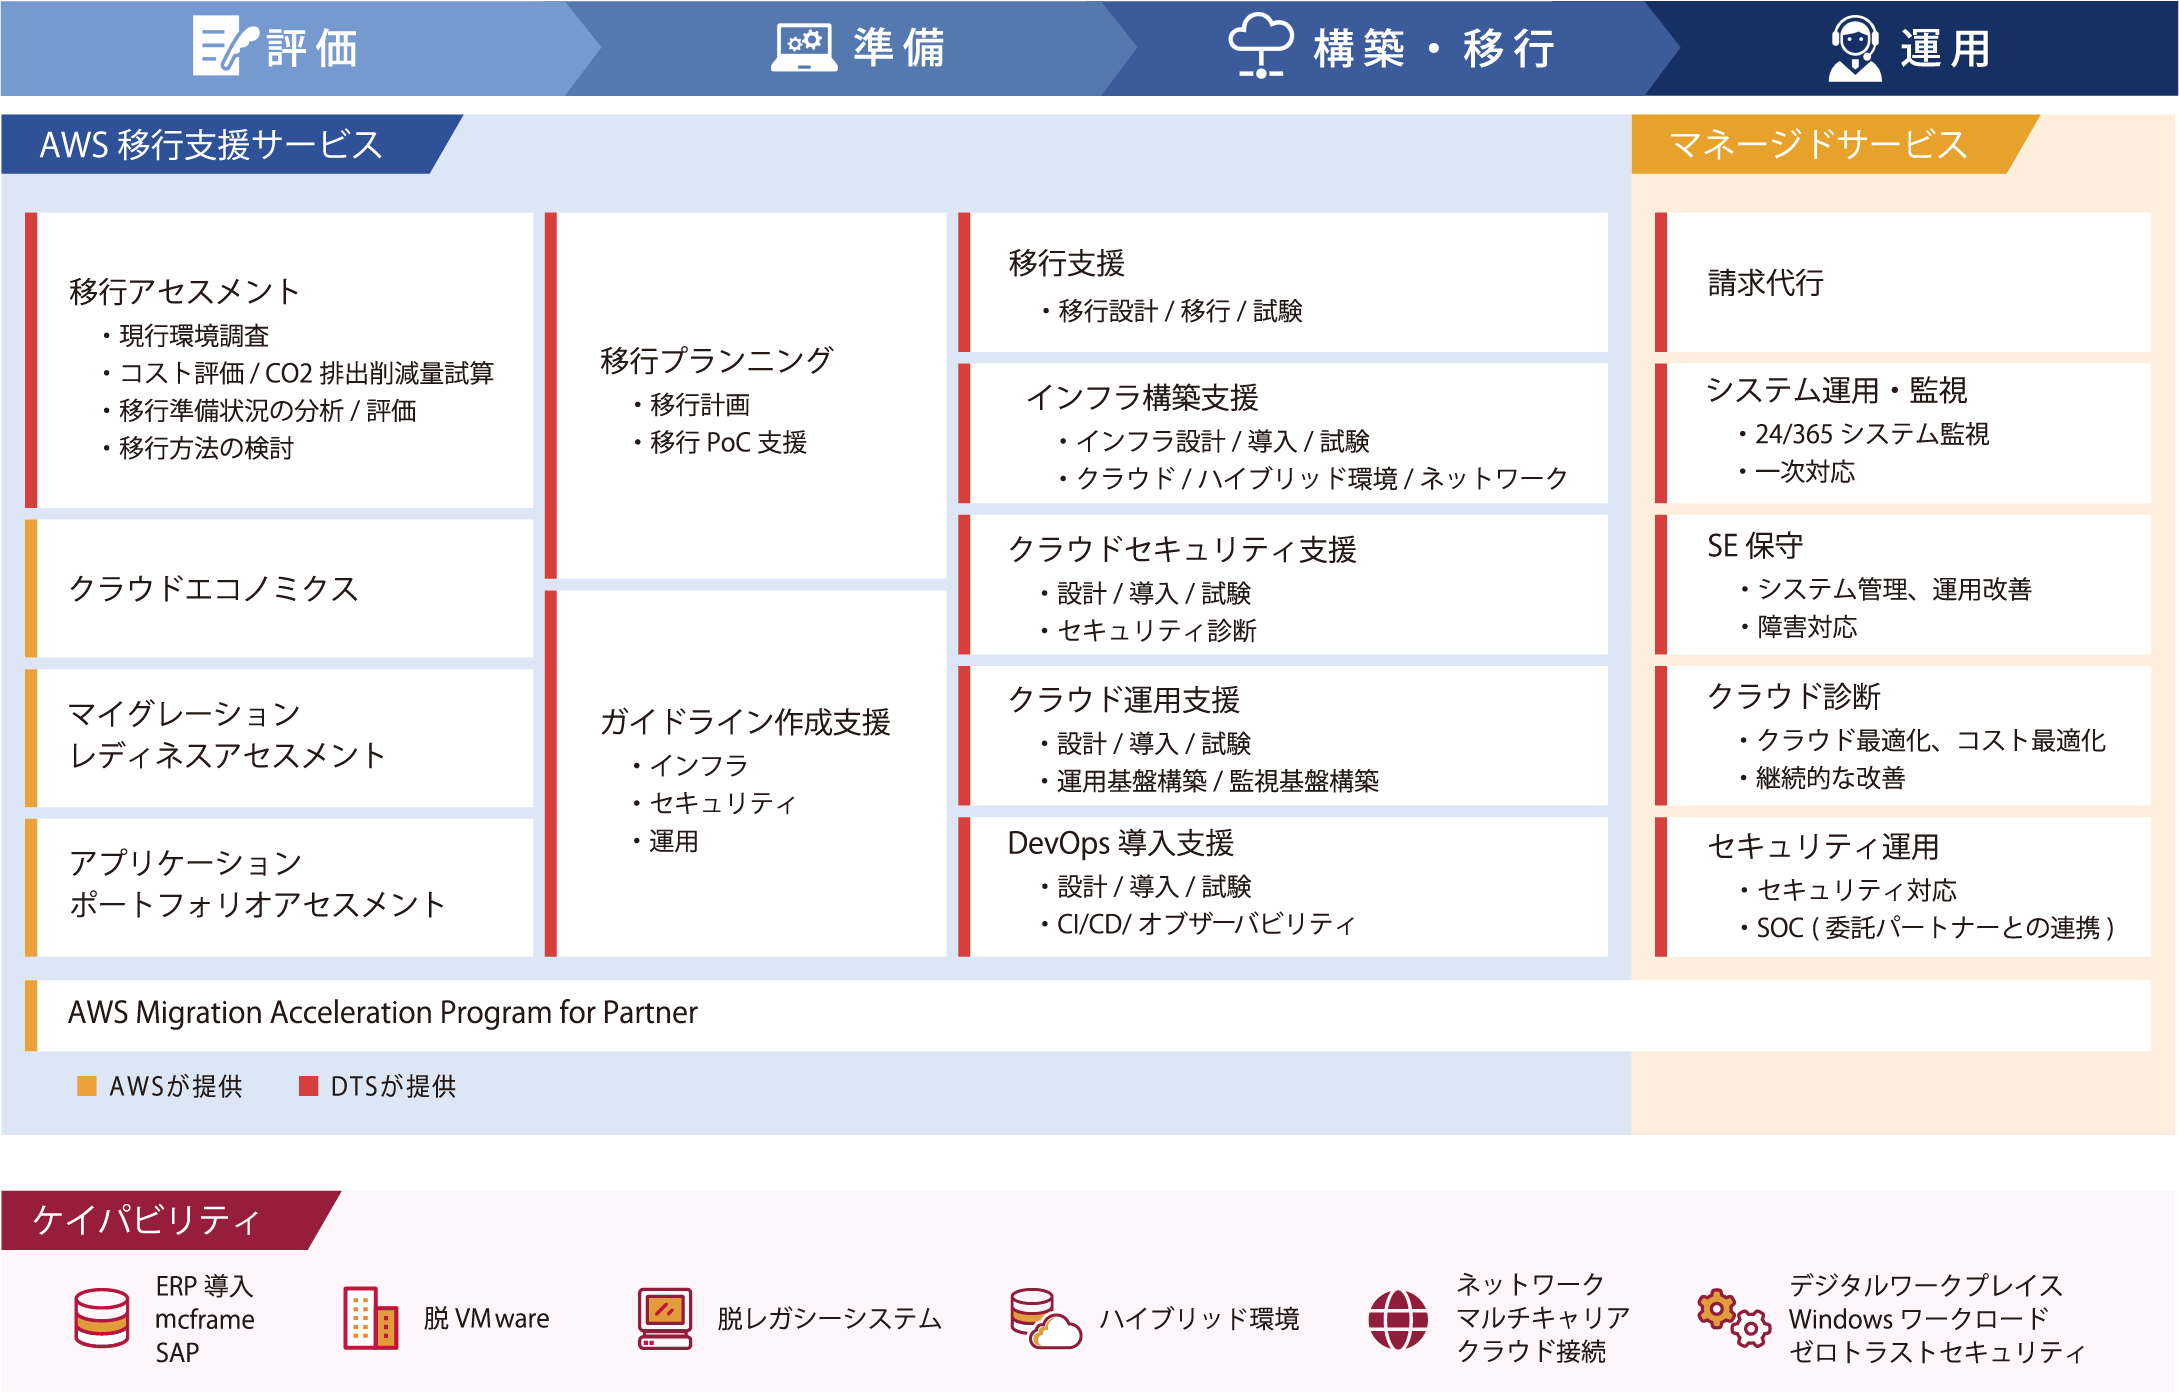Click the globe icon beside ネットワーク
This screenshot has width=2179, height=1392.
[1397, 1319]
